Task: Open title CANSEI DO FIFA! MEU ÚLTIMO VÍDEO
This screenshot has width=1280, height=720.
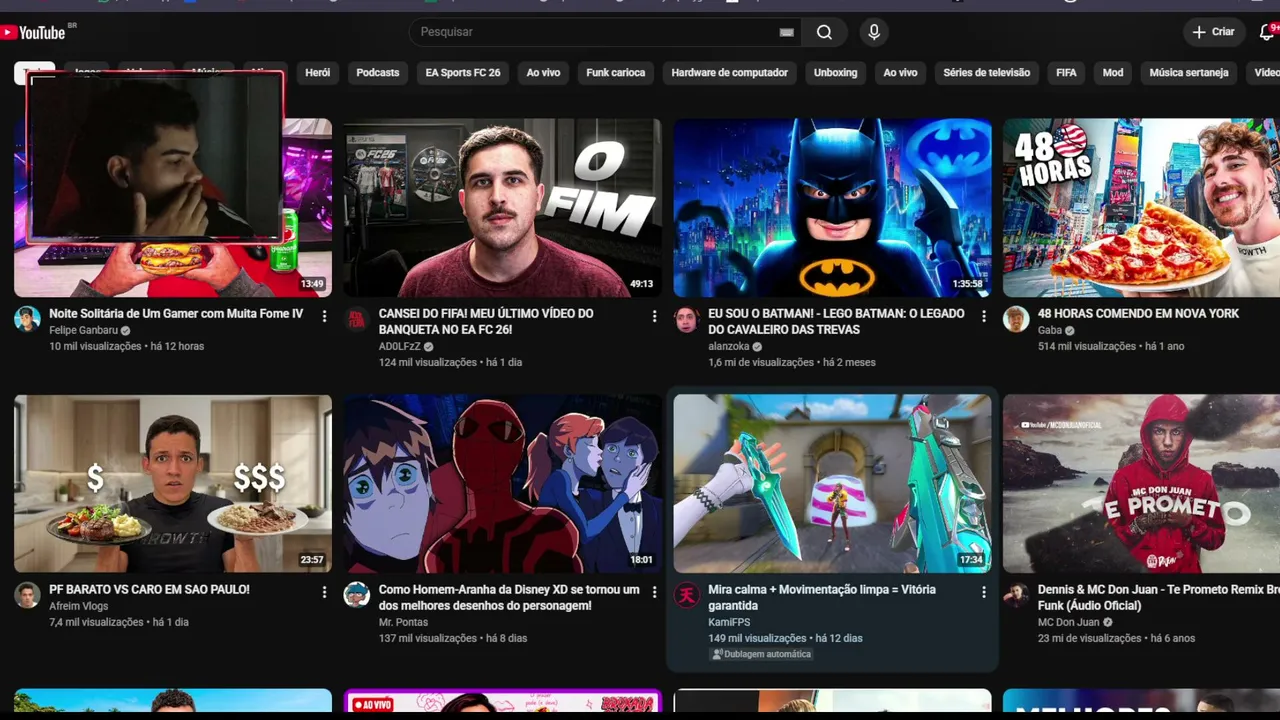Action: pos(486,322)
